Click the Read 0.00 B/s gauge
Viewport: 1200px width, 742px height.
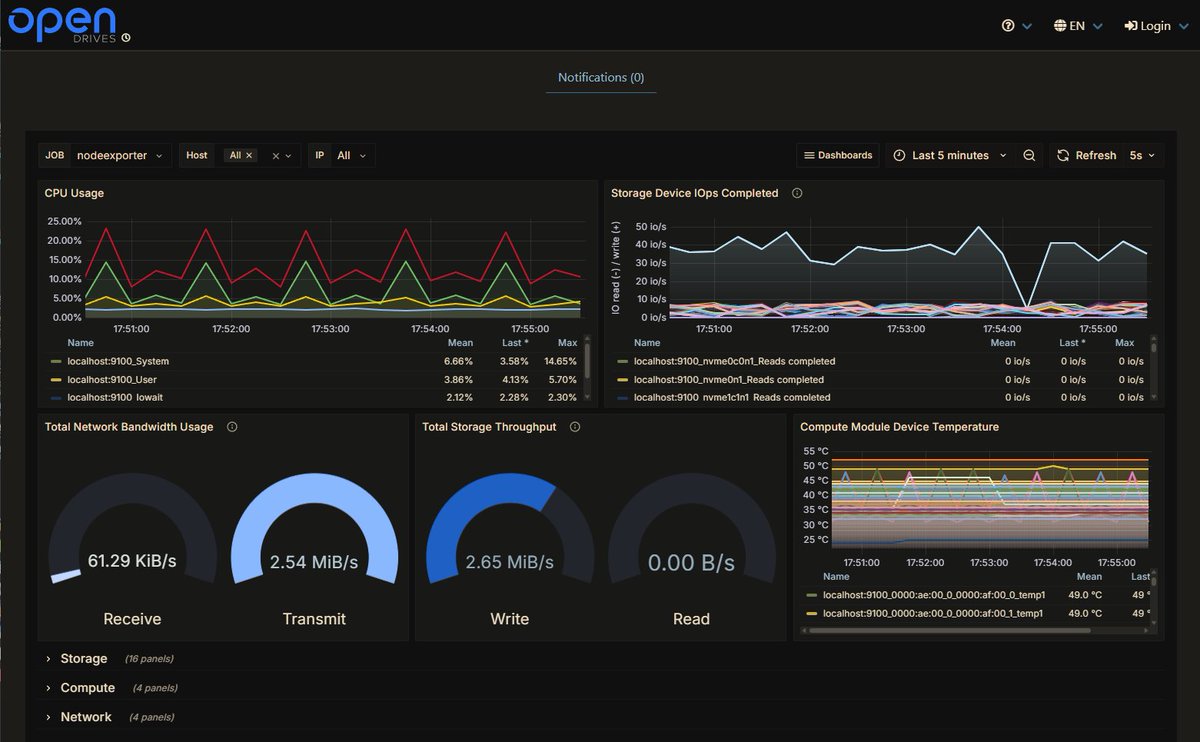tap(691, 530)
